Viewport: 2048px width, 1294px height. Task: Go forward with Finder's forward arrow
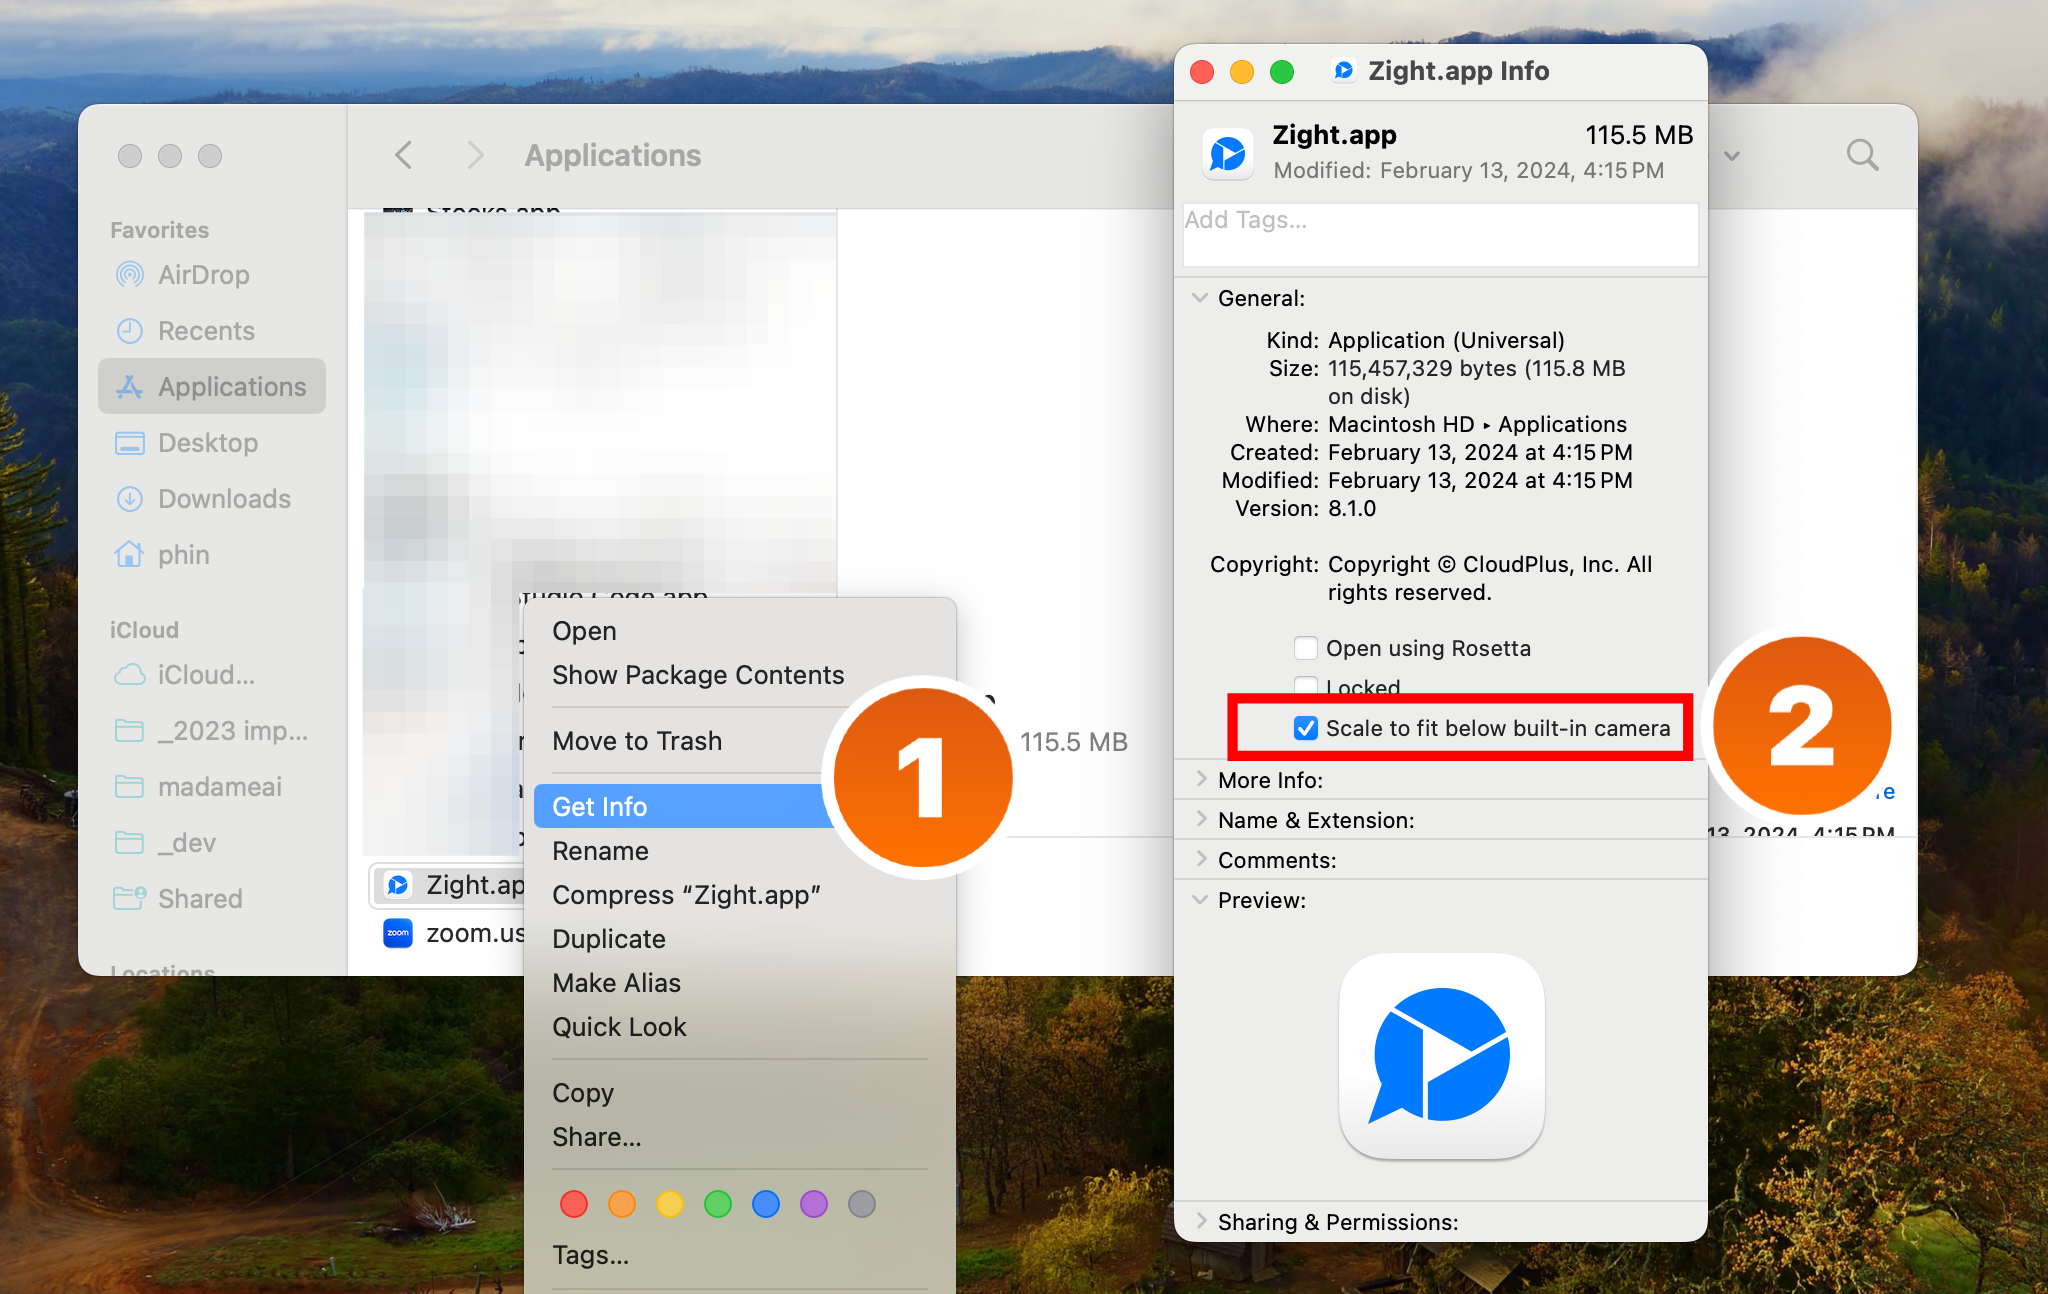coord(475,155)
